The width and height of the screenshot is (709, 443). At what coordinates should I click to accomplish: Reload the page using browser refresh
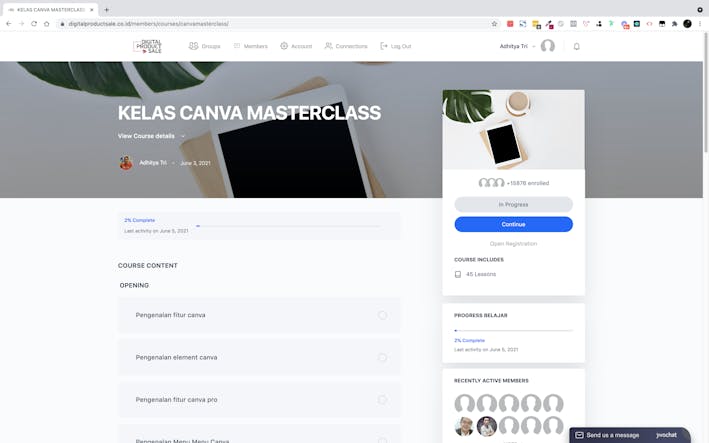click(34, 23)
